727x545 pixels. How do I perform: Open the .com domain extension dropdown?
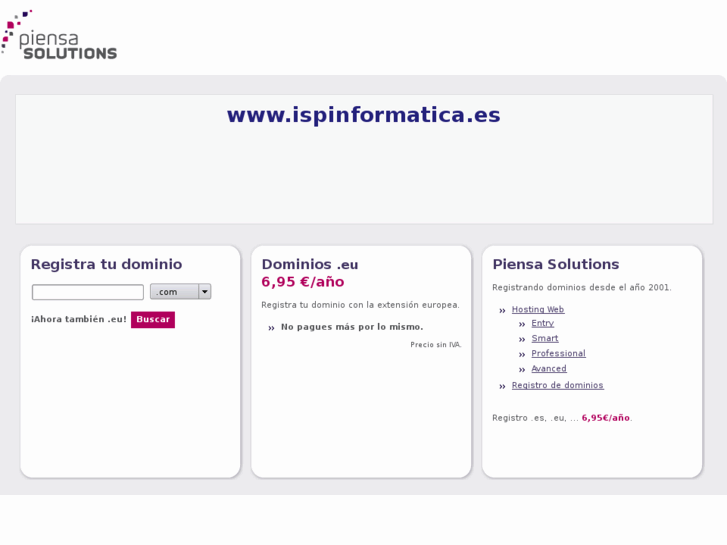pyautogui.click(x=180, y=292)
